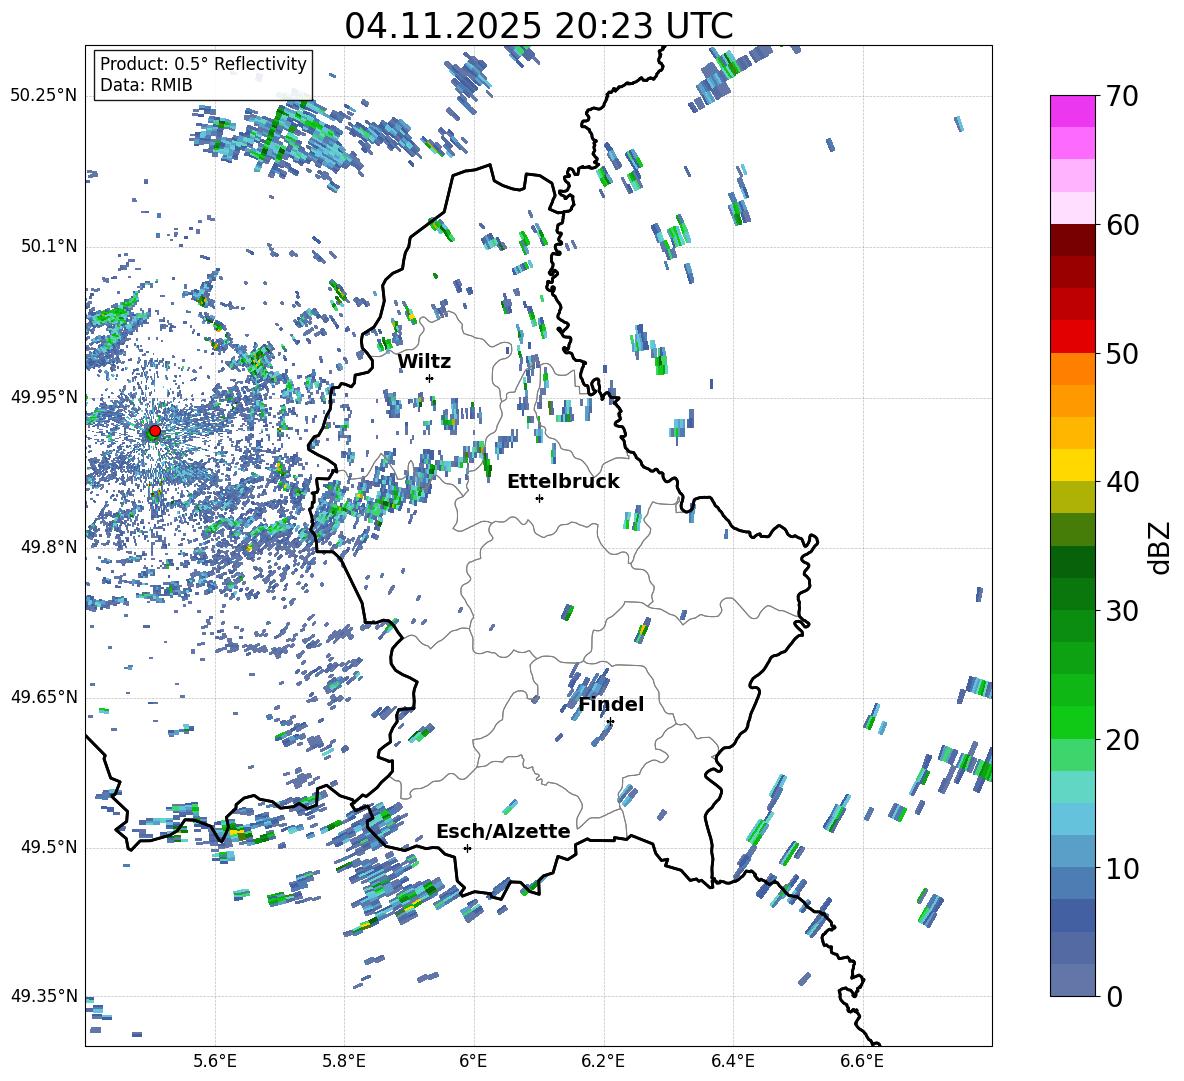Image resolution: width=1184 pixels, height=1081 pixels.
Task: Click the magenta top colorbar segment
Action: (x=1072, y=111)
